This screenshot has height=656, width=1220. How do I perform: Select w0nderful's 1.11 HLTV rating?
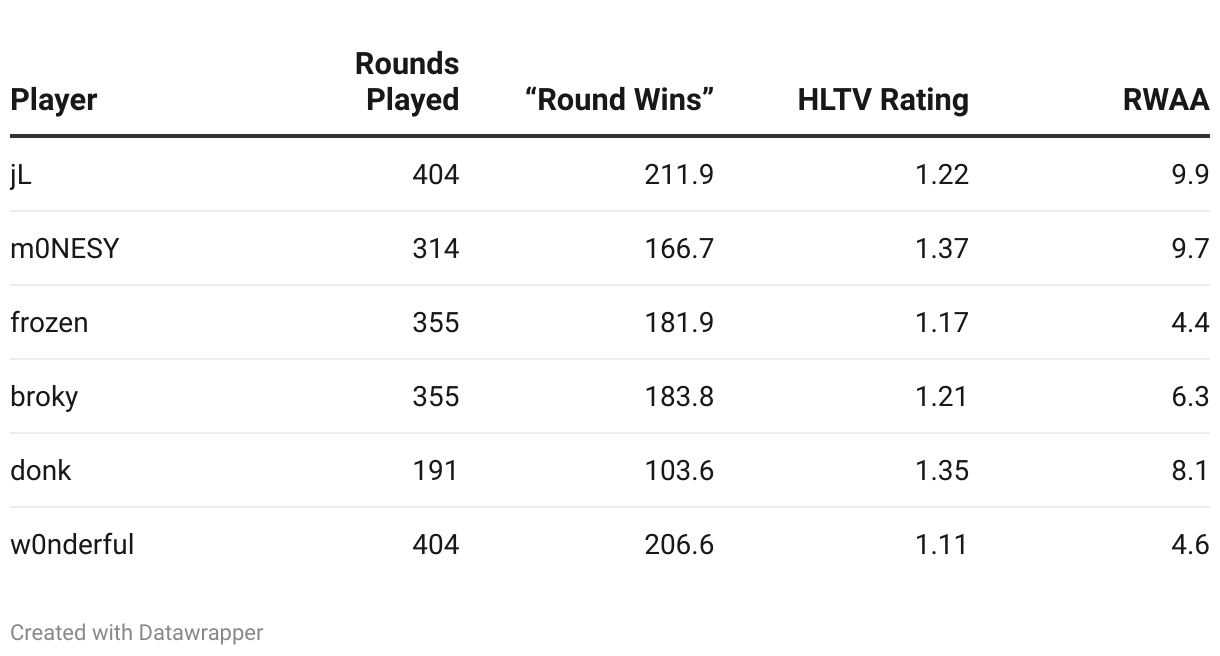click(x=942, y=544)
